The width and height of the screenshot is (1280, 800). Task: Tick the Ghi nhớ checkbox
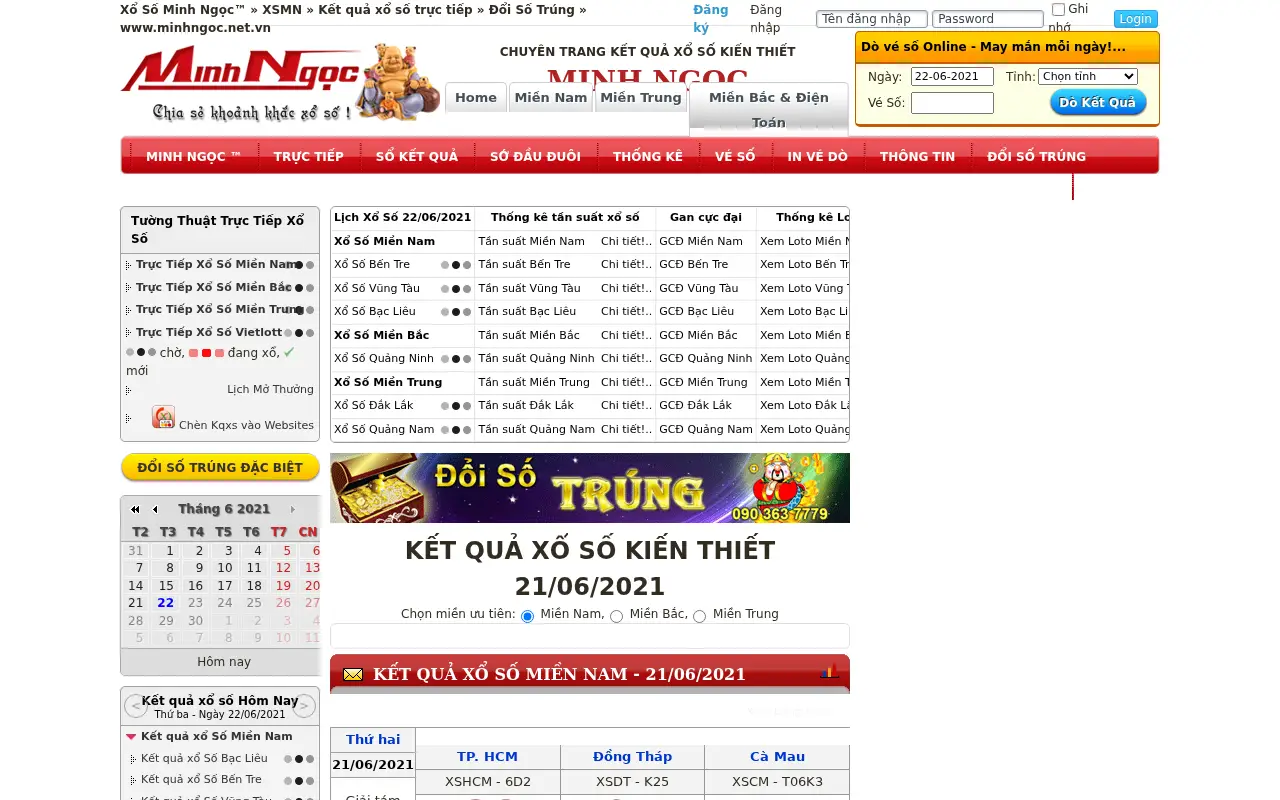coord(1059,10)
